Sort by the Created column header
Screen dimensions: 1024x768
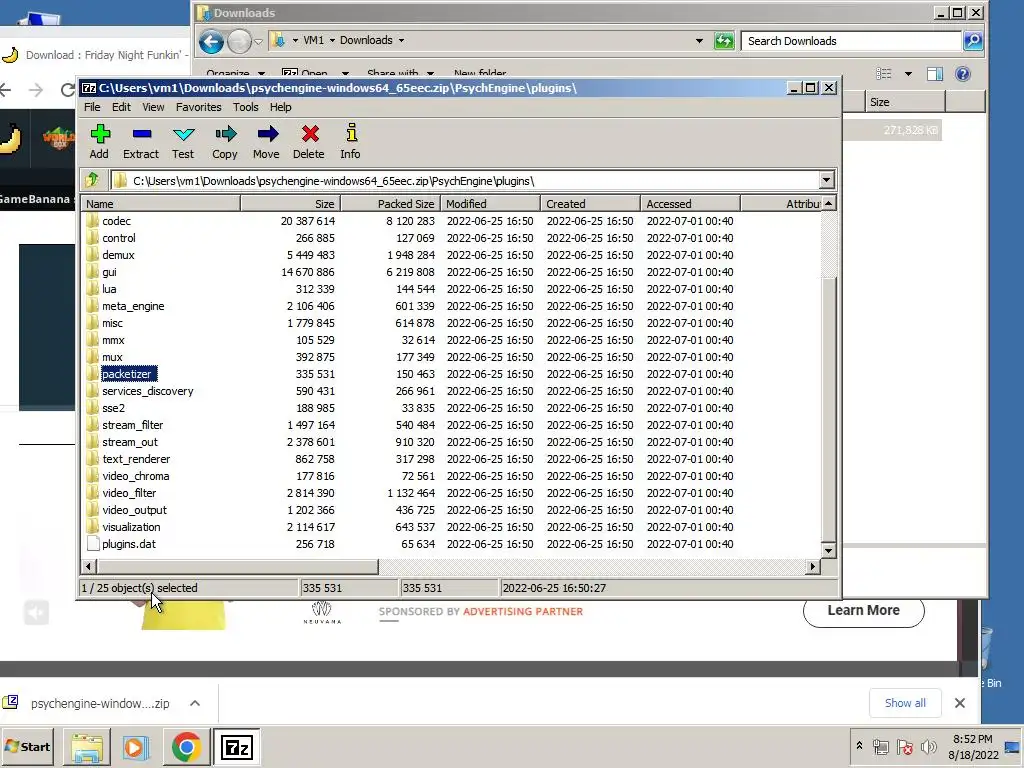tap(590, 204)
